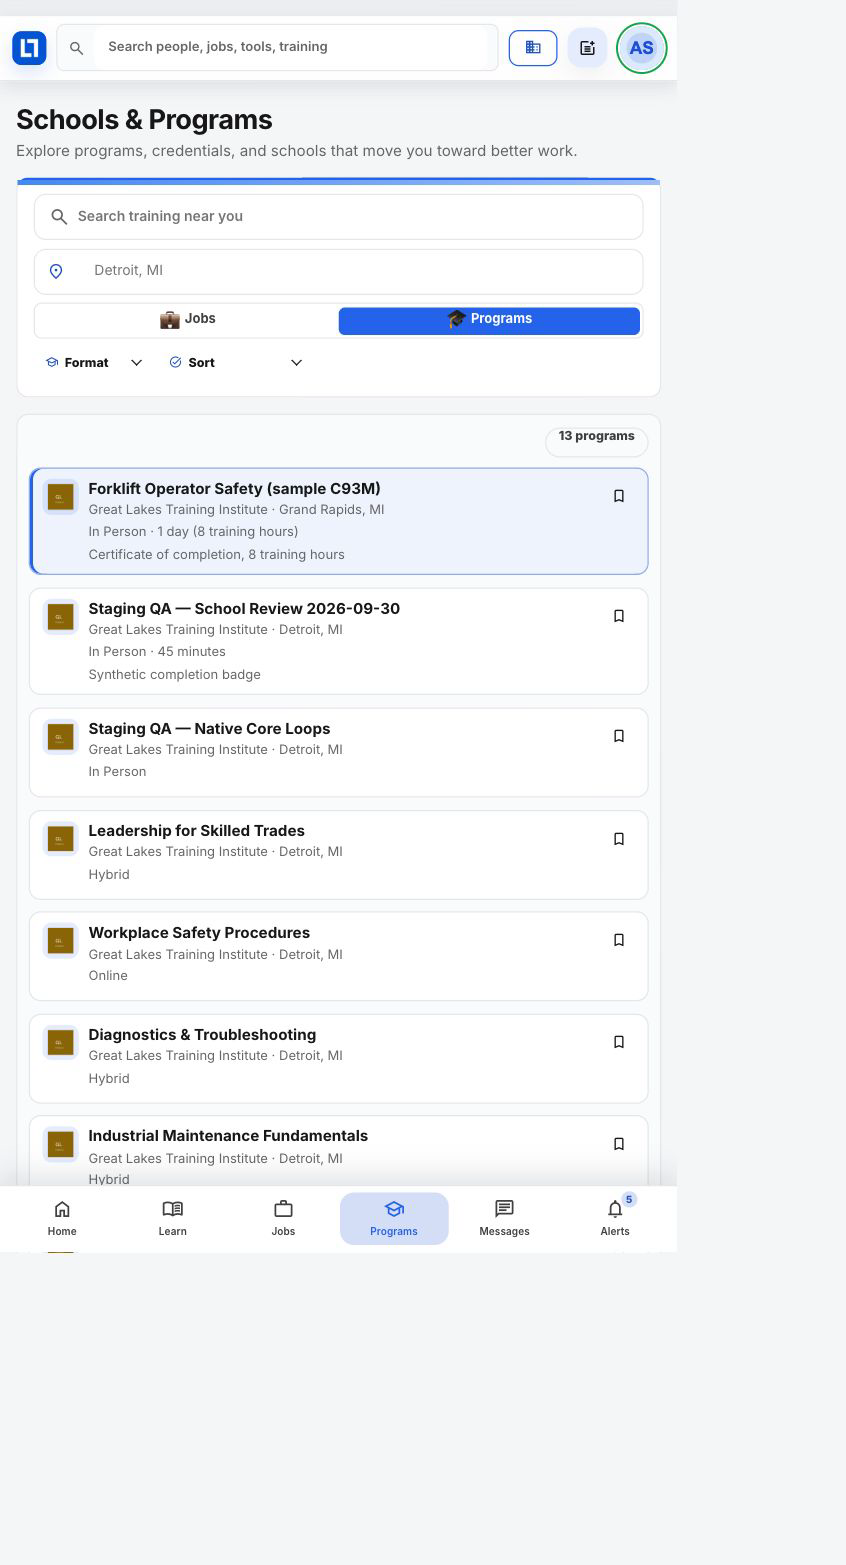Screen dimensions: 846x1565
Task: Edit the Detroit, MI location field
Action: [x=338, y=271]
